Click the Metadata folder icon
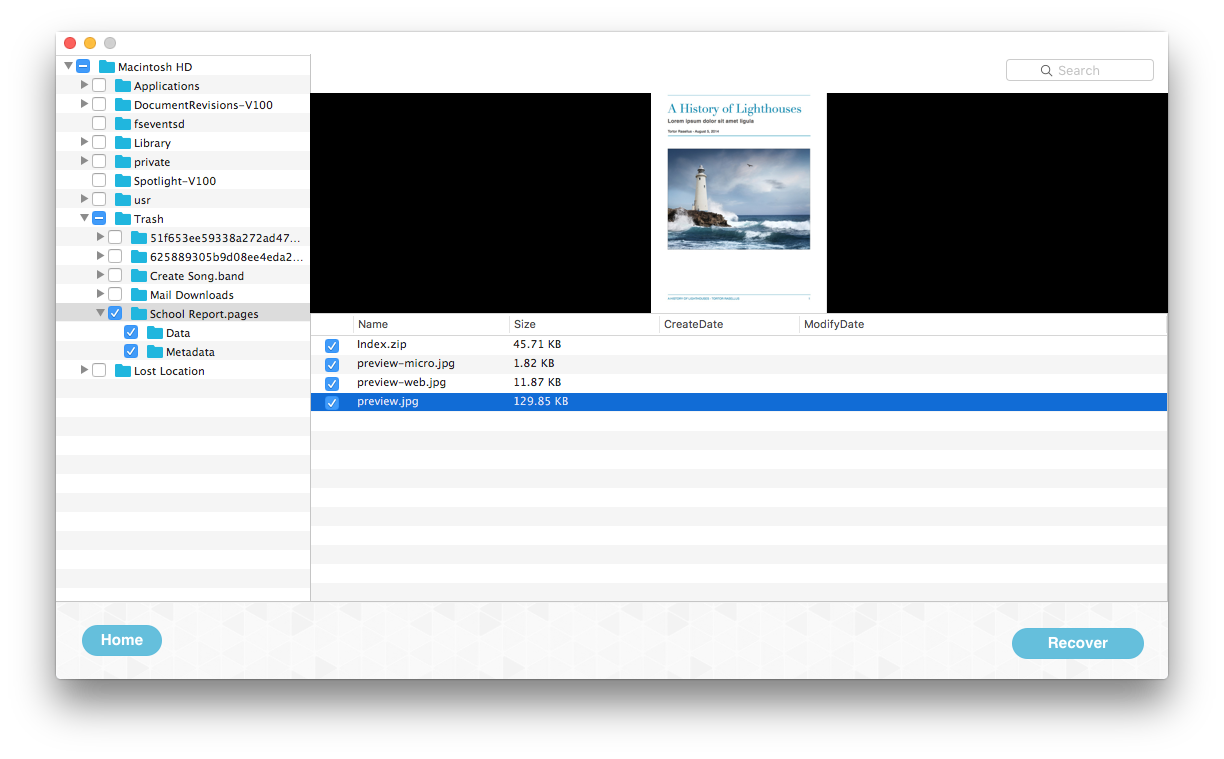 [155, 352]
